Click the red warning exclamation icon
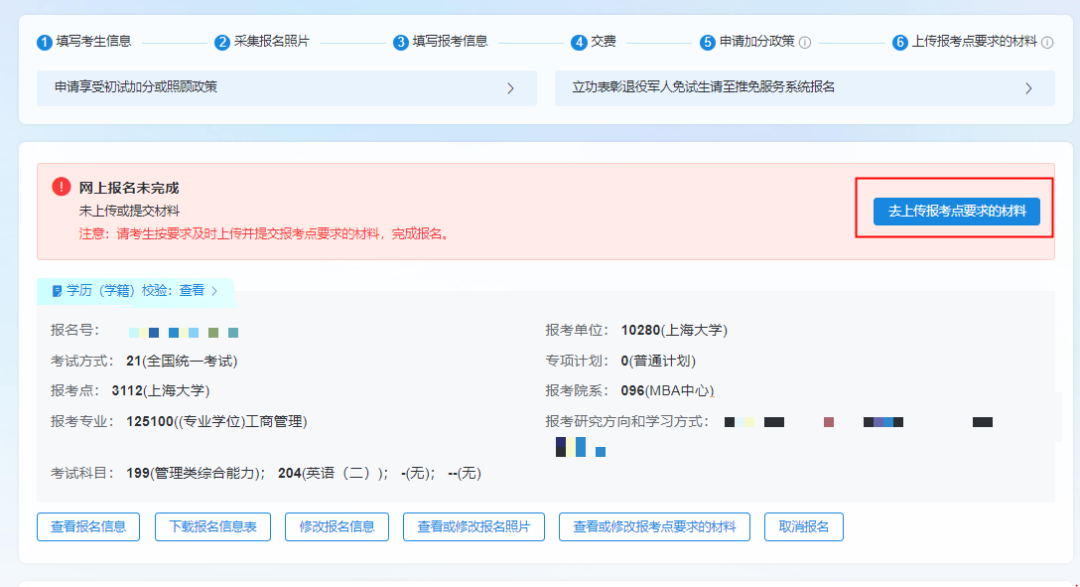The image size is (1080, 587). tap(61, 187)
